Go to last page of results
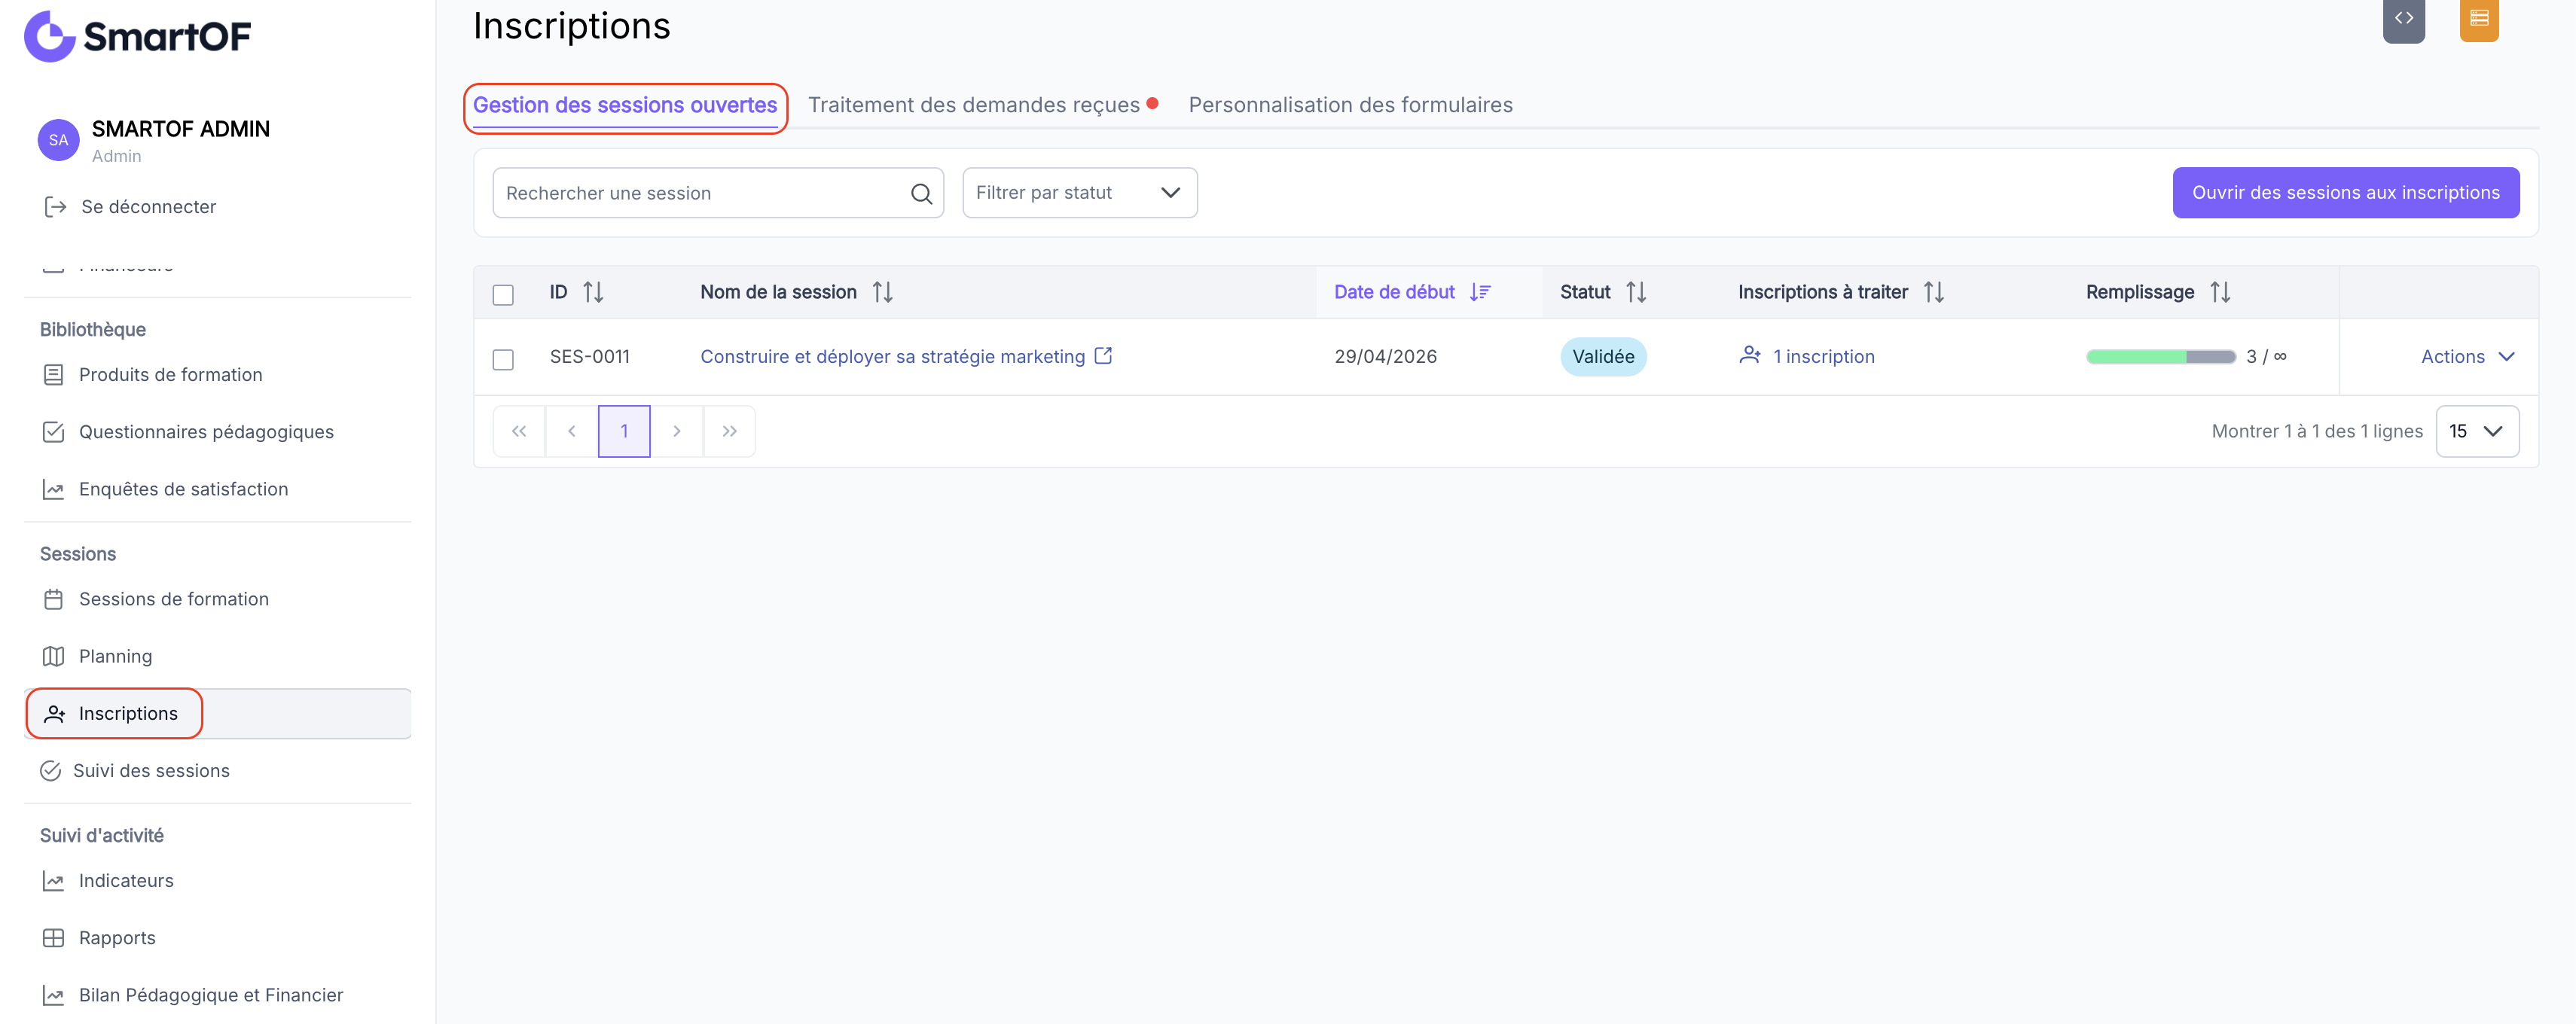This screenshot has height=1024, width=2576. coord(729,431)
